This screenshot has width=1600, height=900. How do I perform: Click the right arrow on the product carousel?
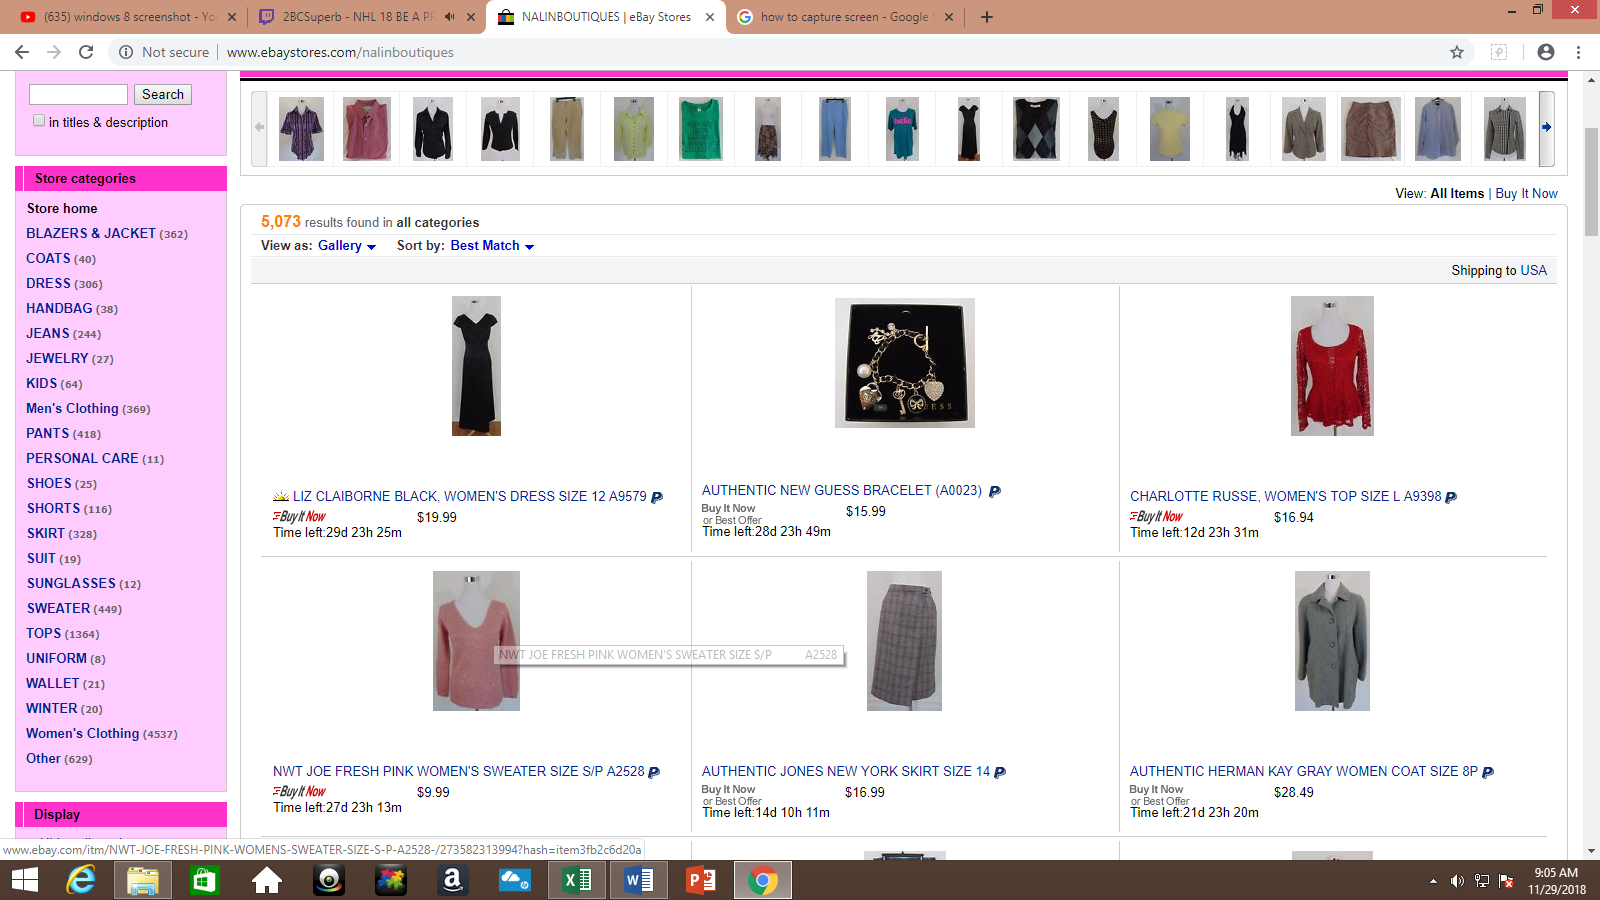(x=1546, y=128)
